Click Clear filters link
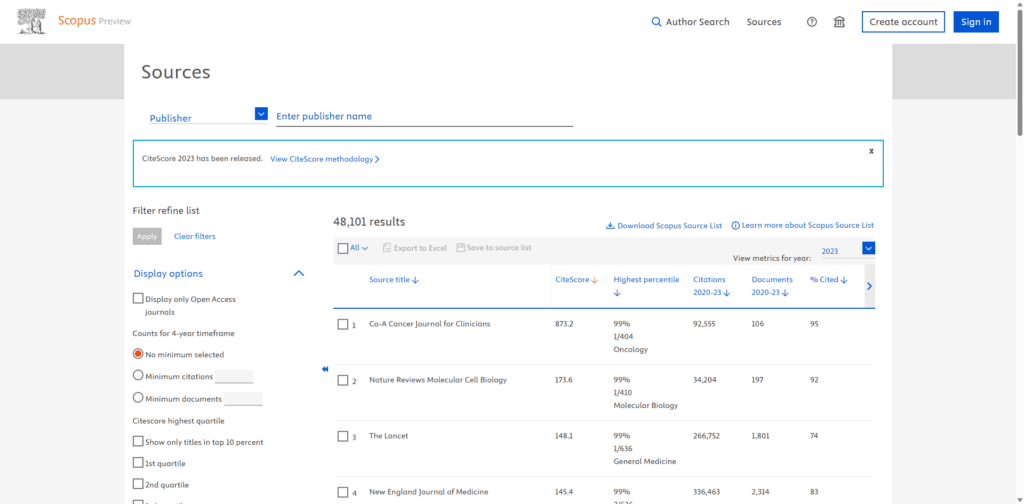The height and width of the screenshot is (504, 1024). pos(195,236)
